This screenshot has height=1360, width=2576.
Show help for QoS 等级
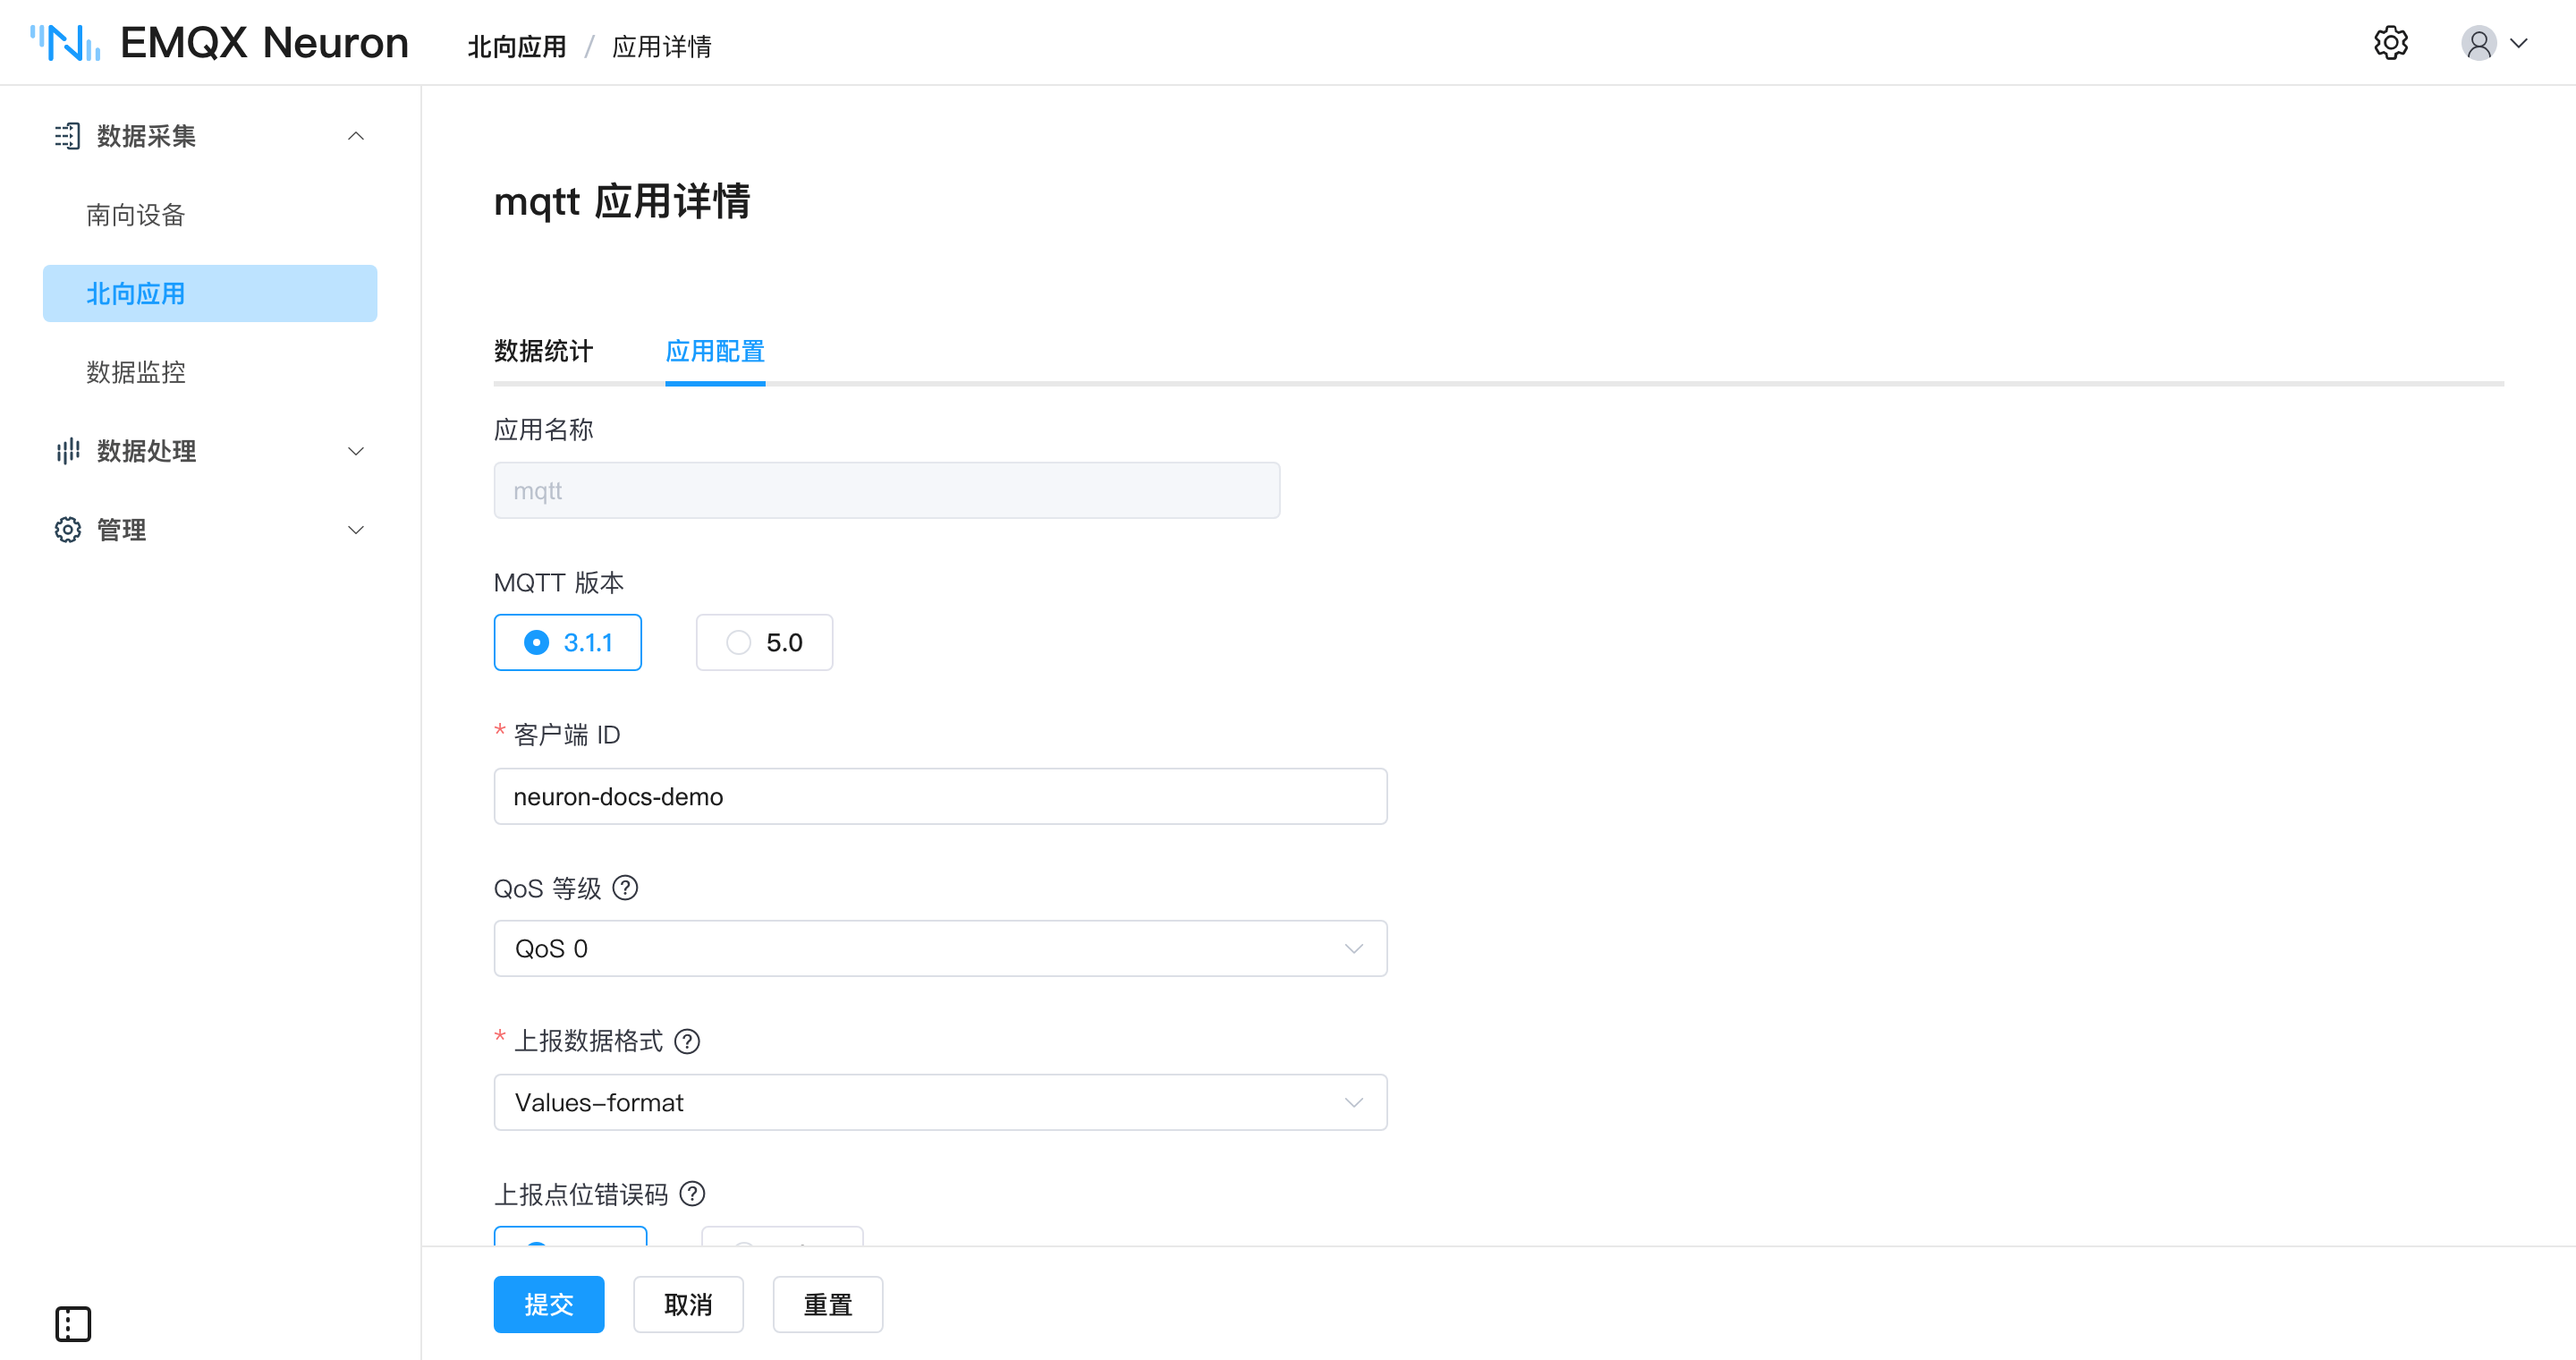click(625, 888)
